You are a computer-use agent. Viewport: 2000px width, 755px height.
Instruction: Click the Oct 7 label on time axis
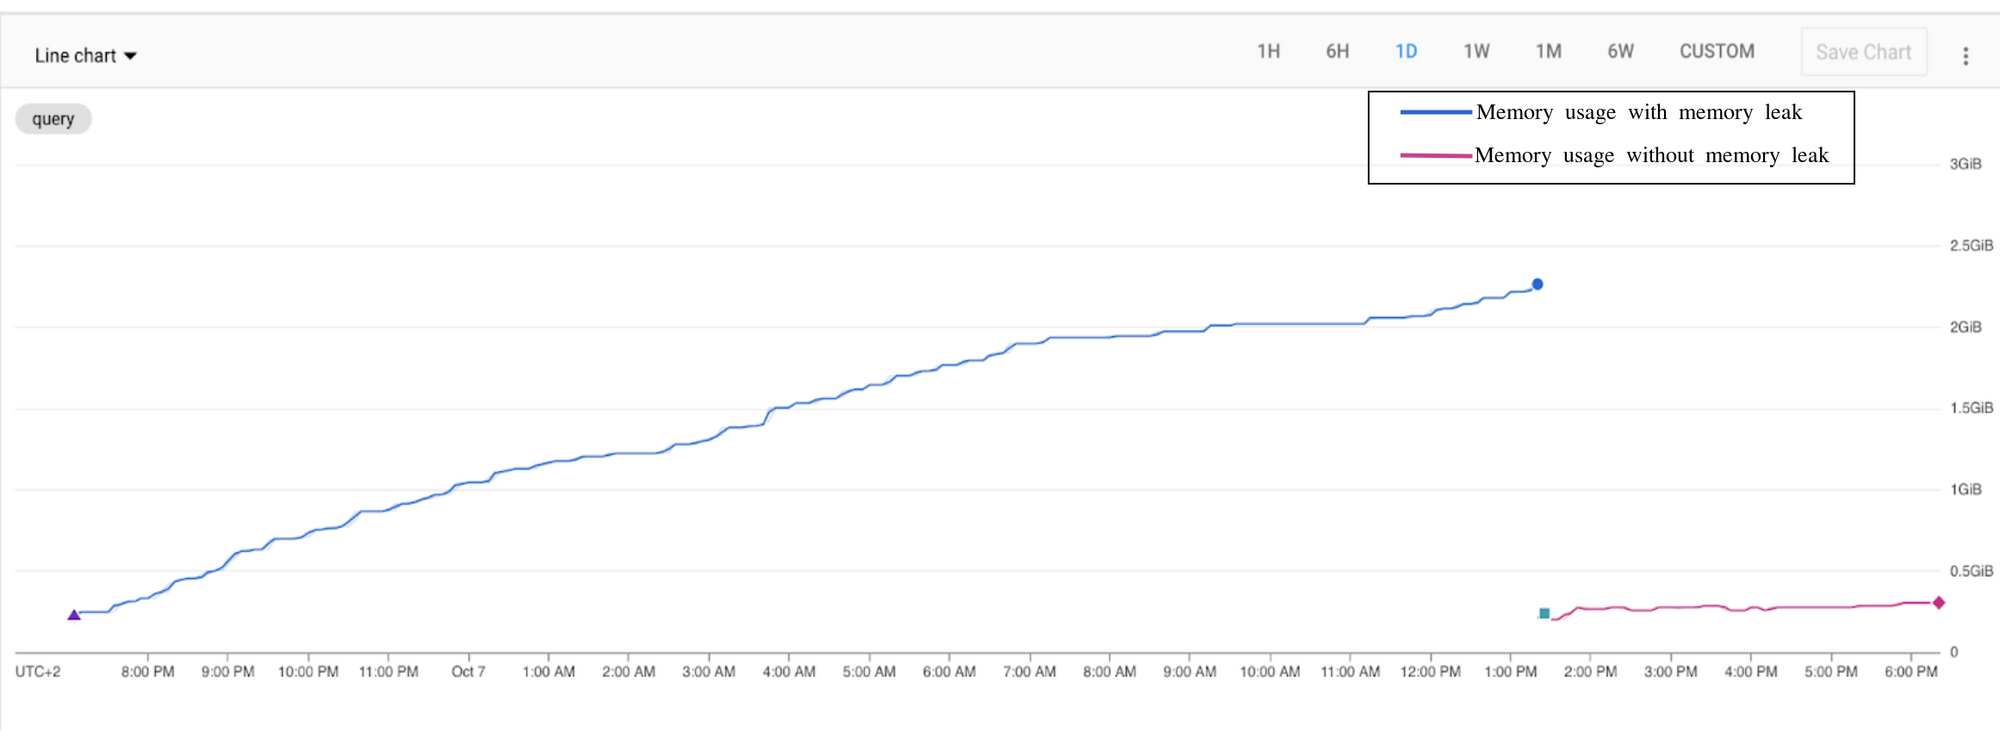(x=468, y=672)
